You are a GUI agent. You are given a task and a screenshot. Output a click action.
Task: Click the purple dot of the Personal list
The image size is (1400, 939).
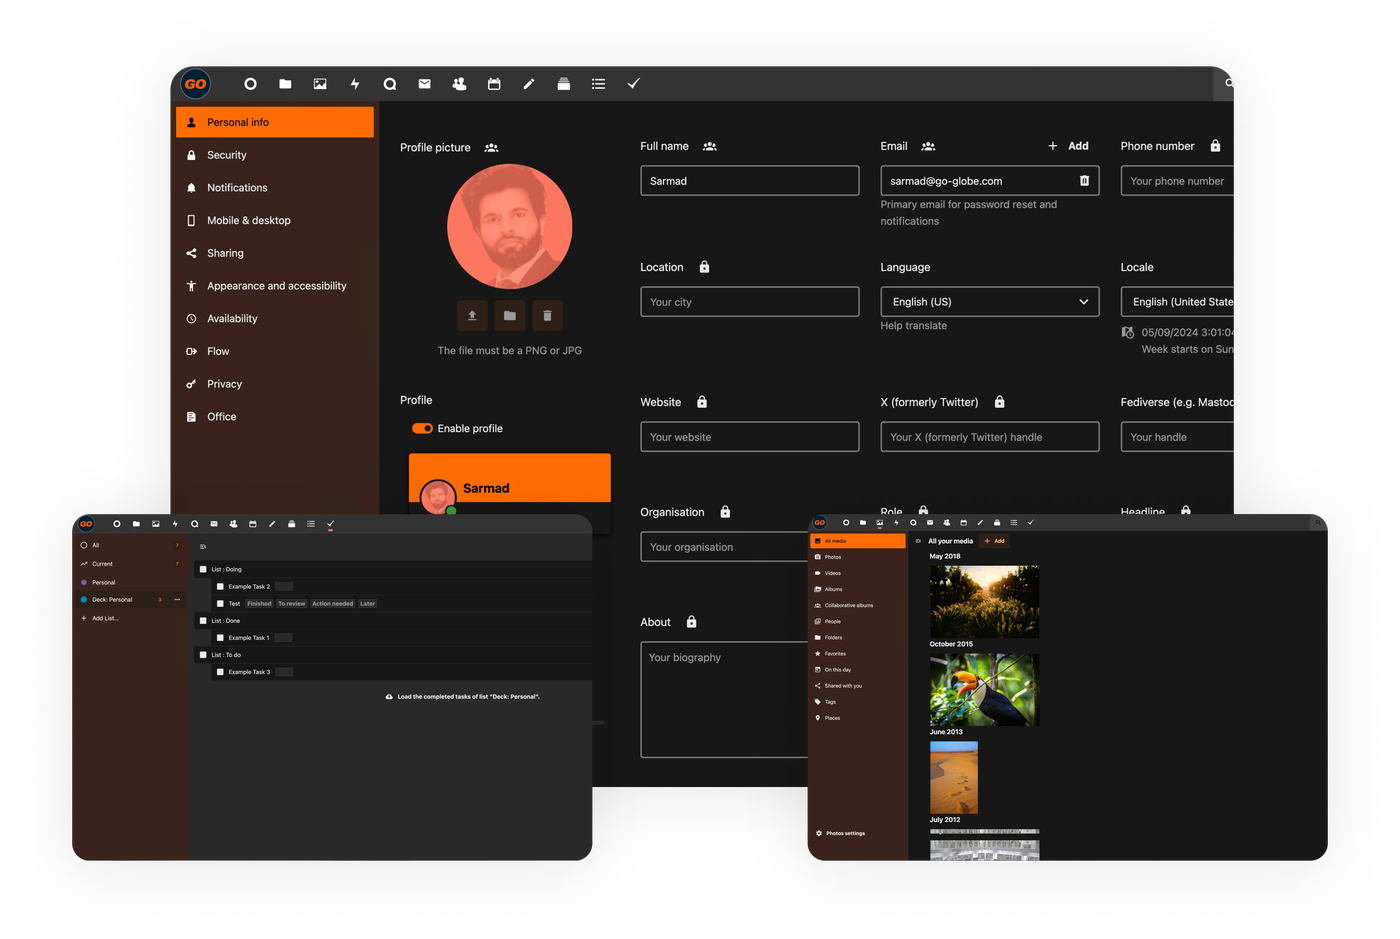tap(84, 582)
